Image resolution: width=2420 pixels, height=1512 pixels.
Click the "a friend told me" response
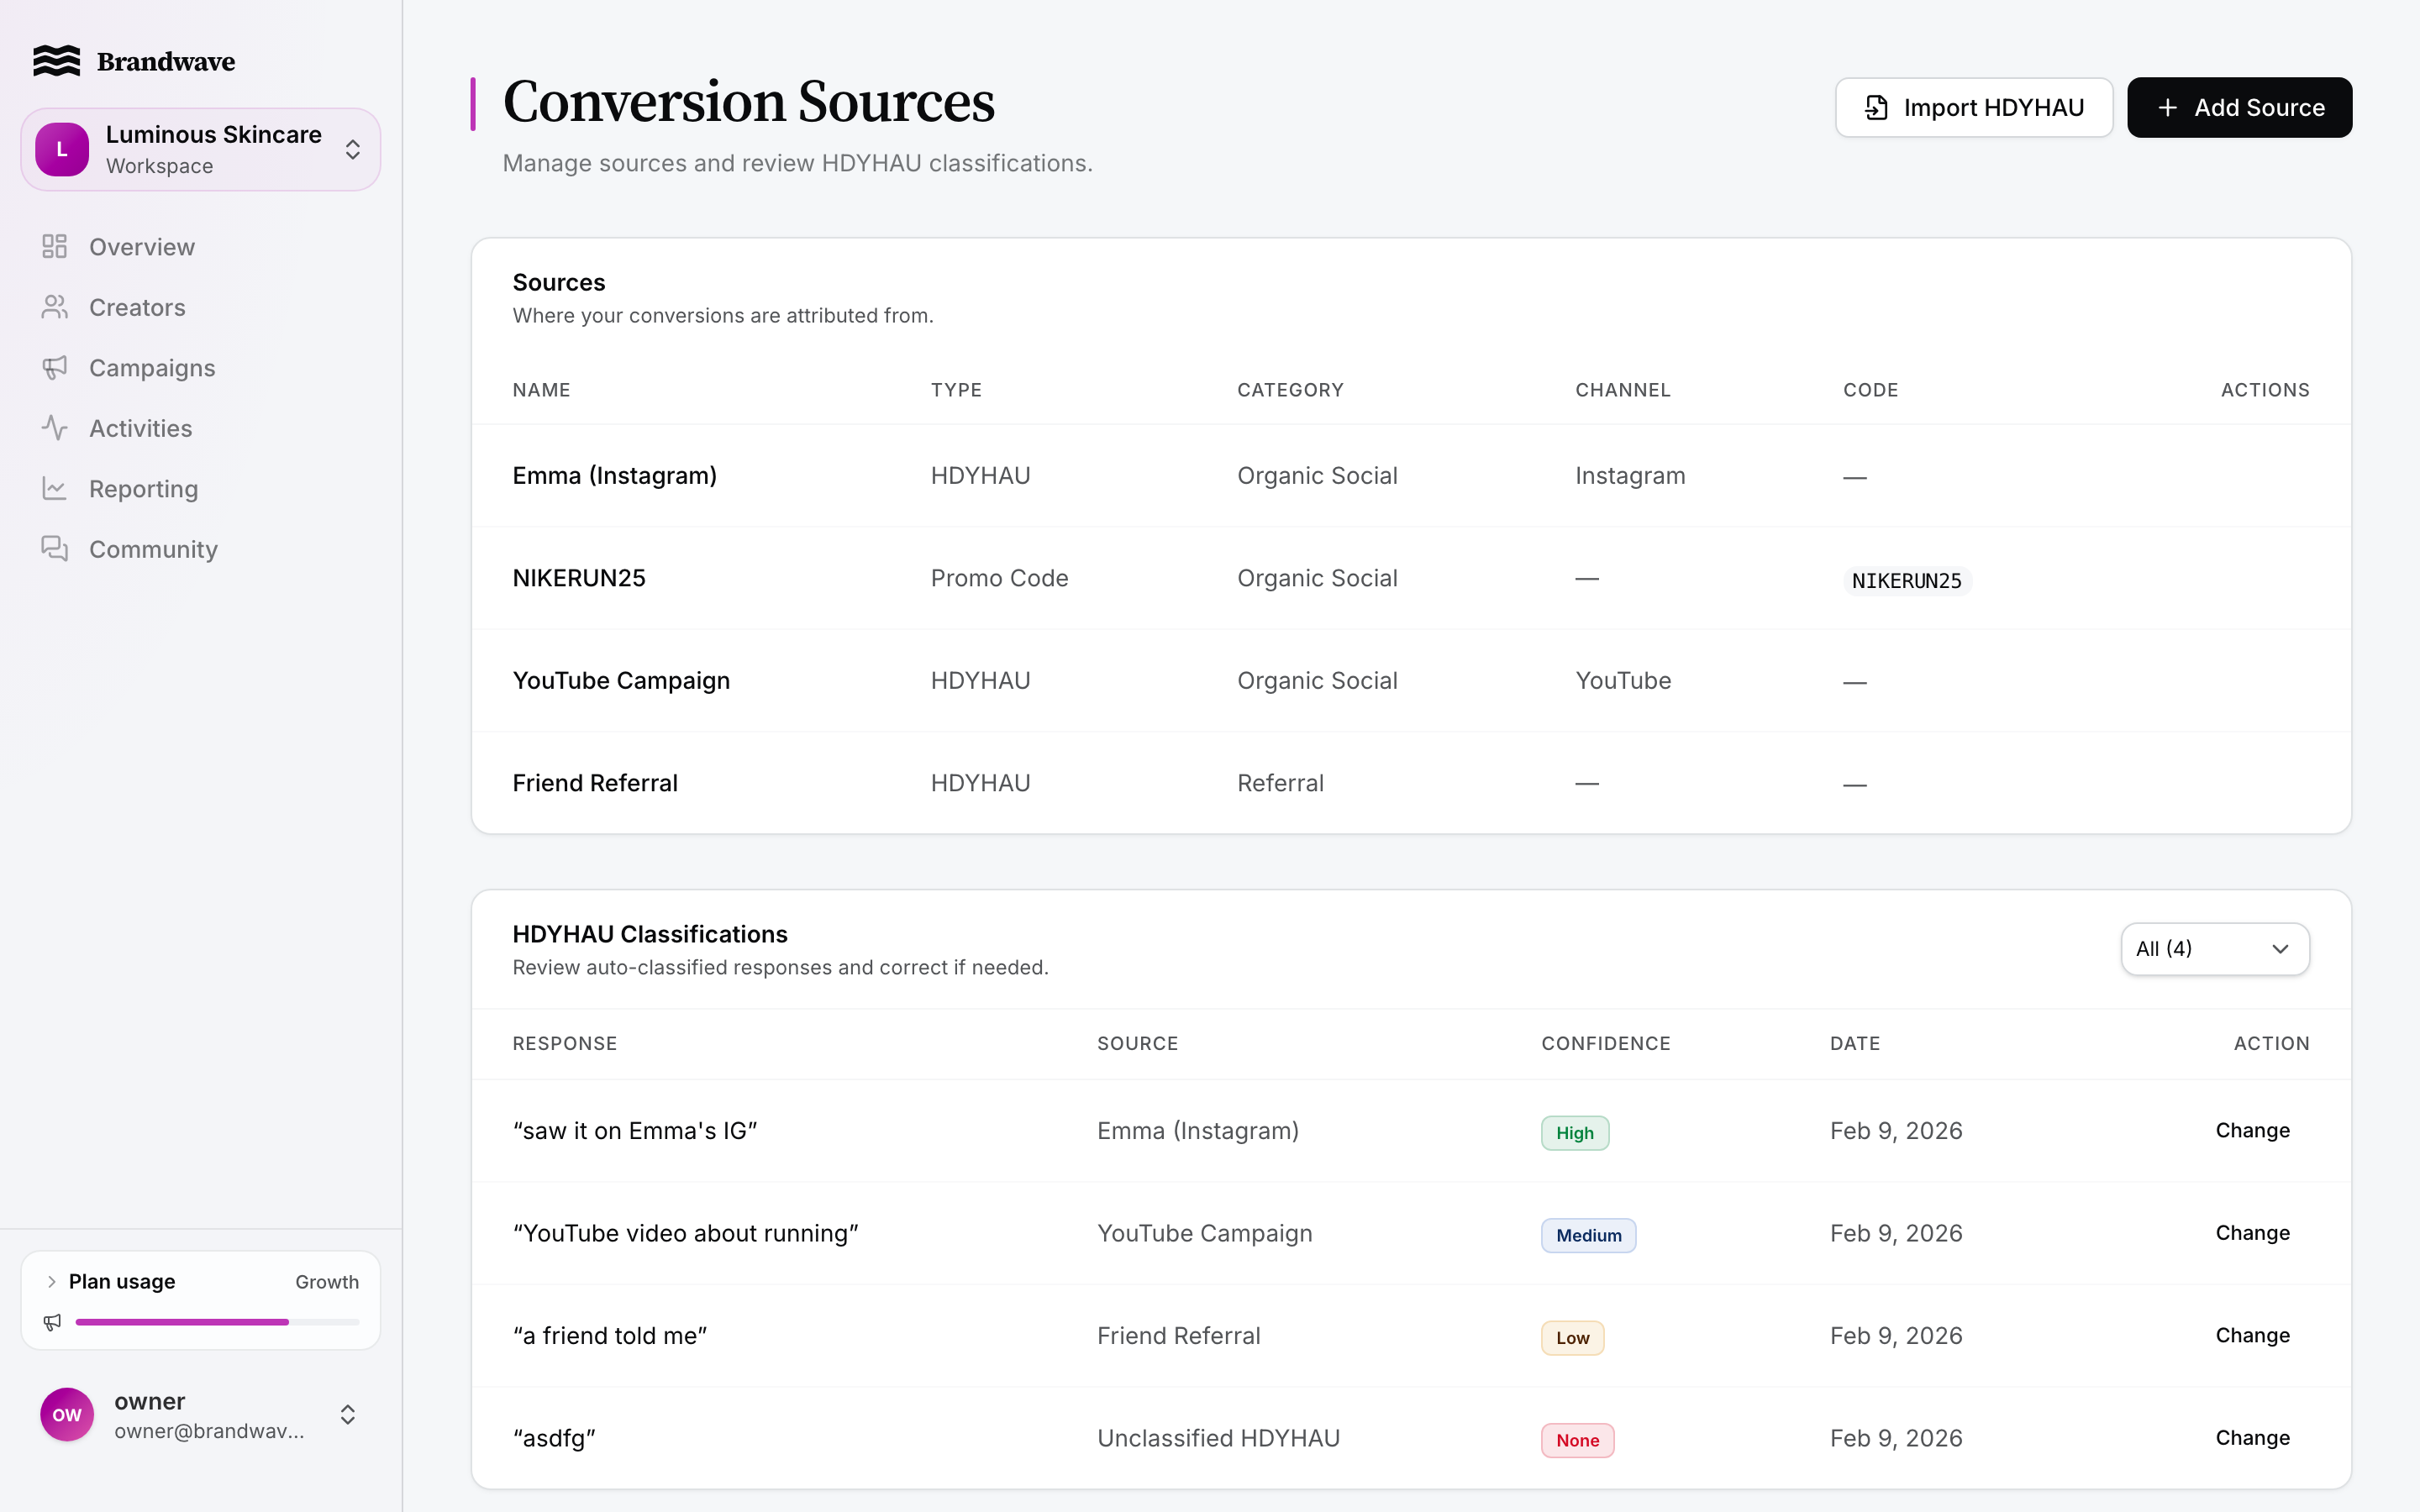click(610, 1336)
